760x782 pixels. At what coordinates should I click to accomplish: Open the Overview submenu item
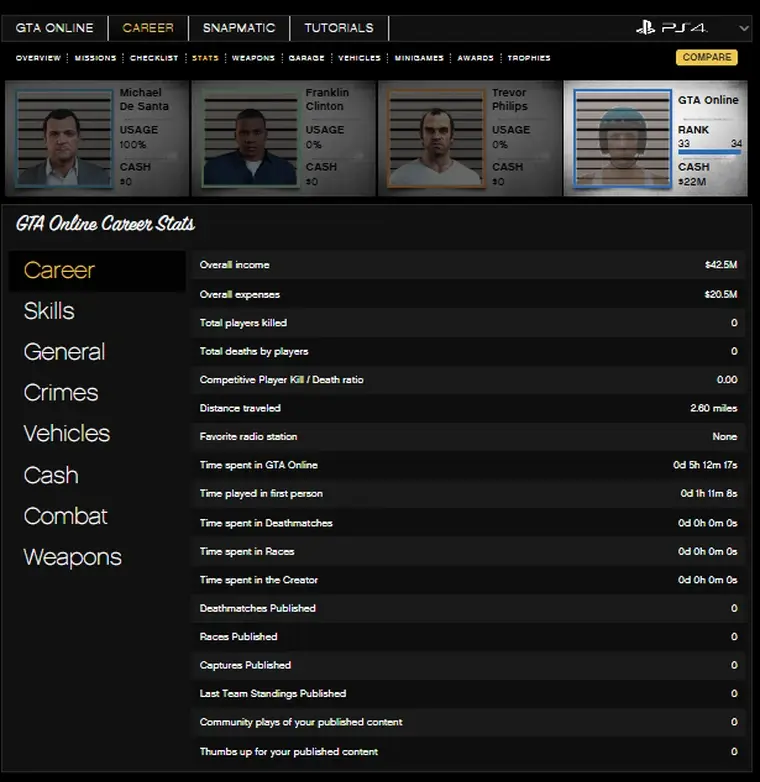(x=38, y=58)
